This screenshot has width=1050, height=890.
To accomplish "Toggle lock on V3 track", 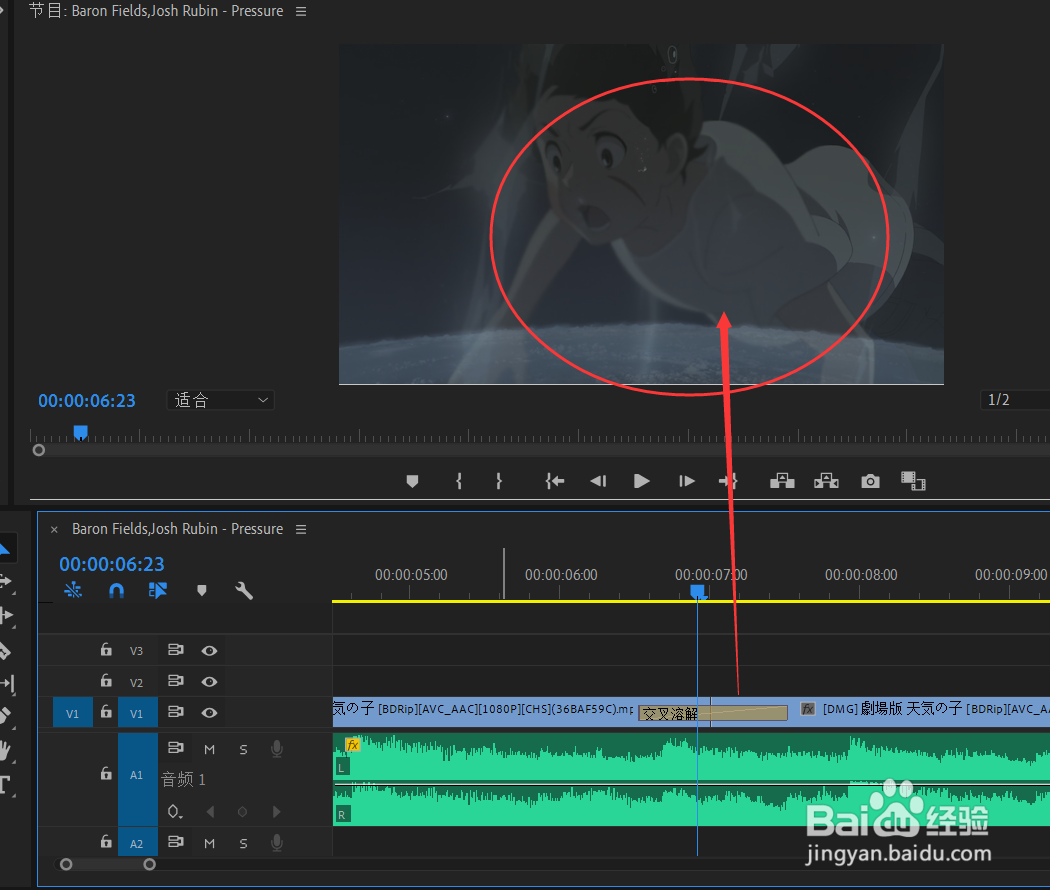I will 106,649.
